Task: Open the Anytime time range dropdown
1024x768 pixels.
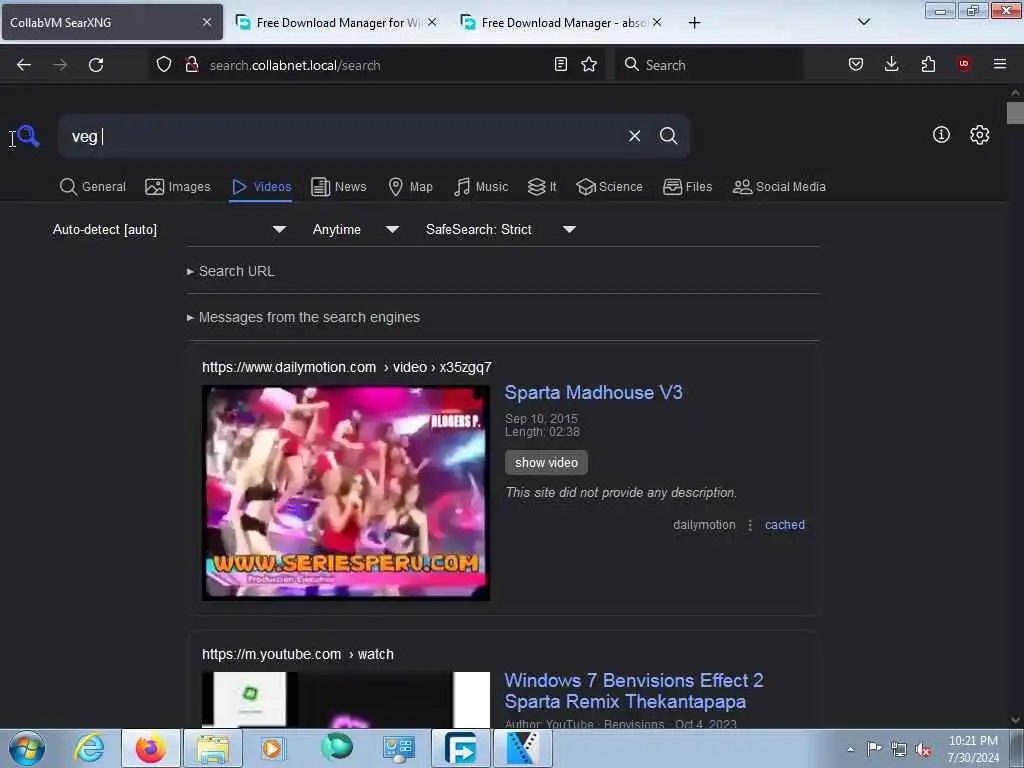Action: 355,229
